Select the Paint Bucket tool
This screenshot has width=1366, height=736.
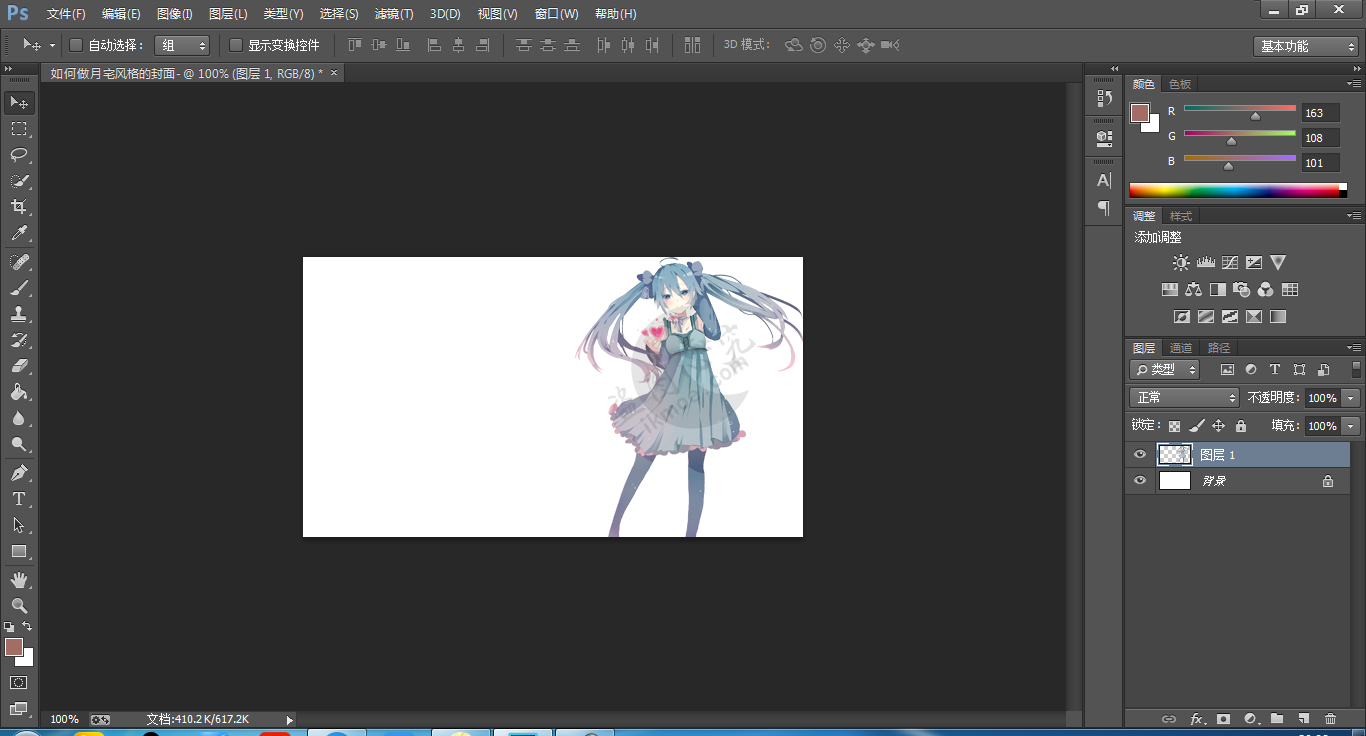click(x=19, y=392)
